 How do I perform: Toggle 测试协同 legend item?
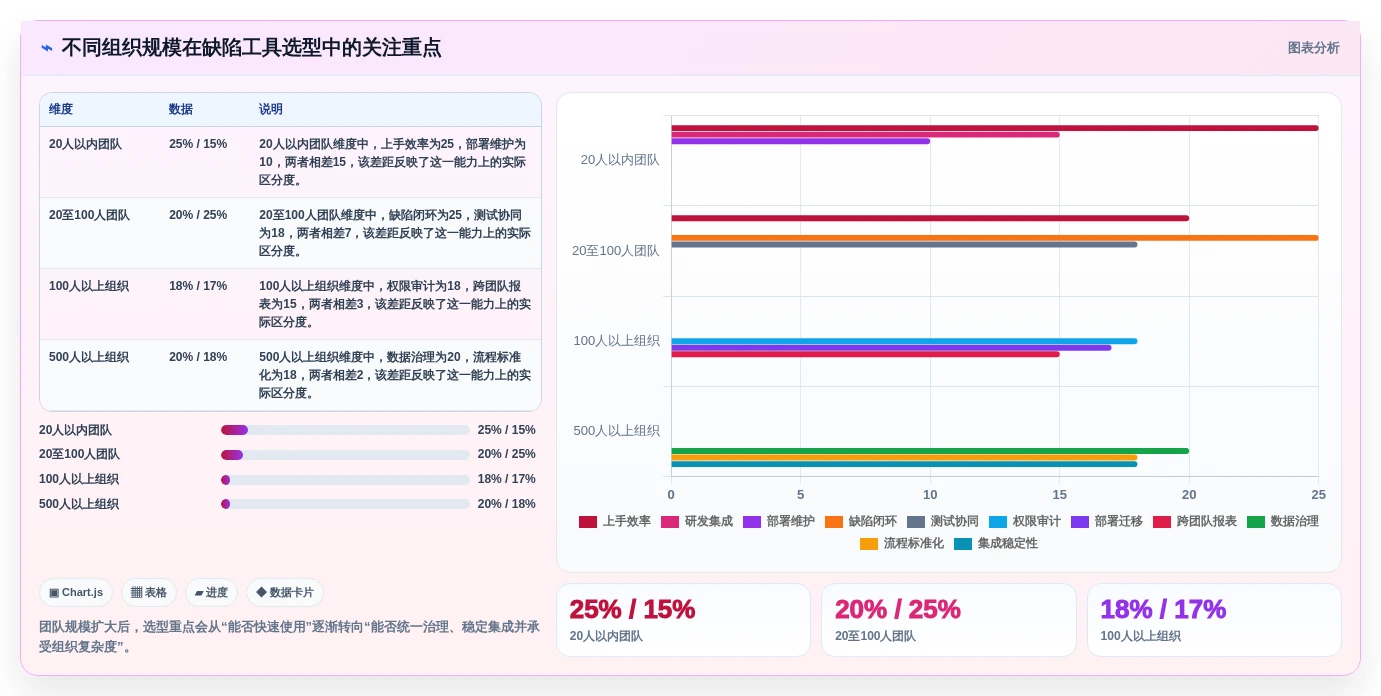[943, 522]
